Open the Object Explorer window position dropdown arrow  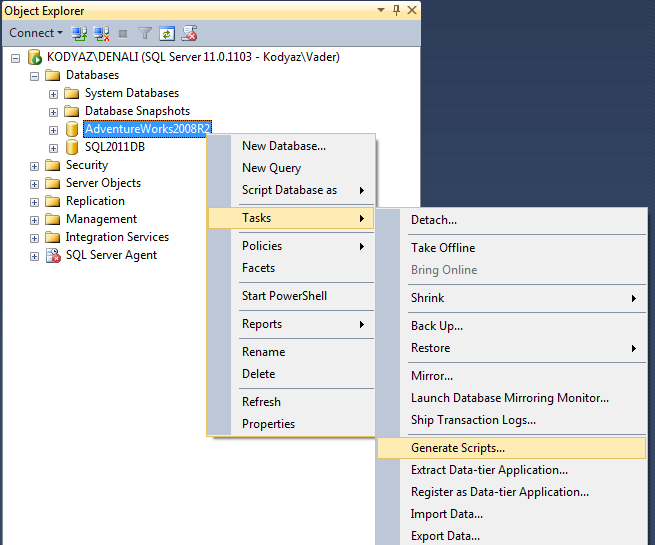point(381,10)
